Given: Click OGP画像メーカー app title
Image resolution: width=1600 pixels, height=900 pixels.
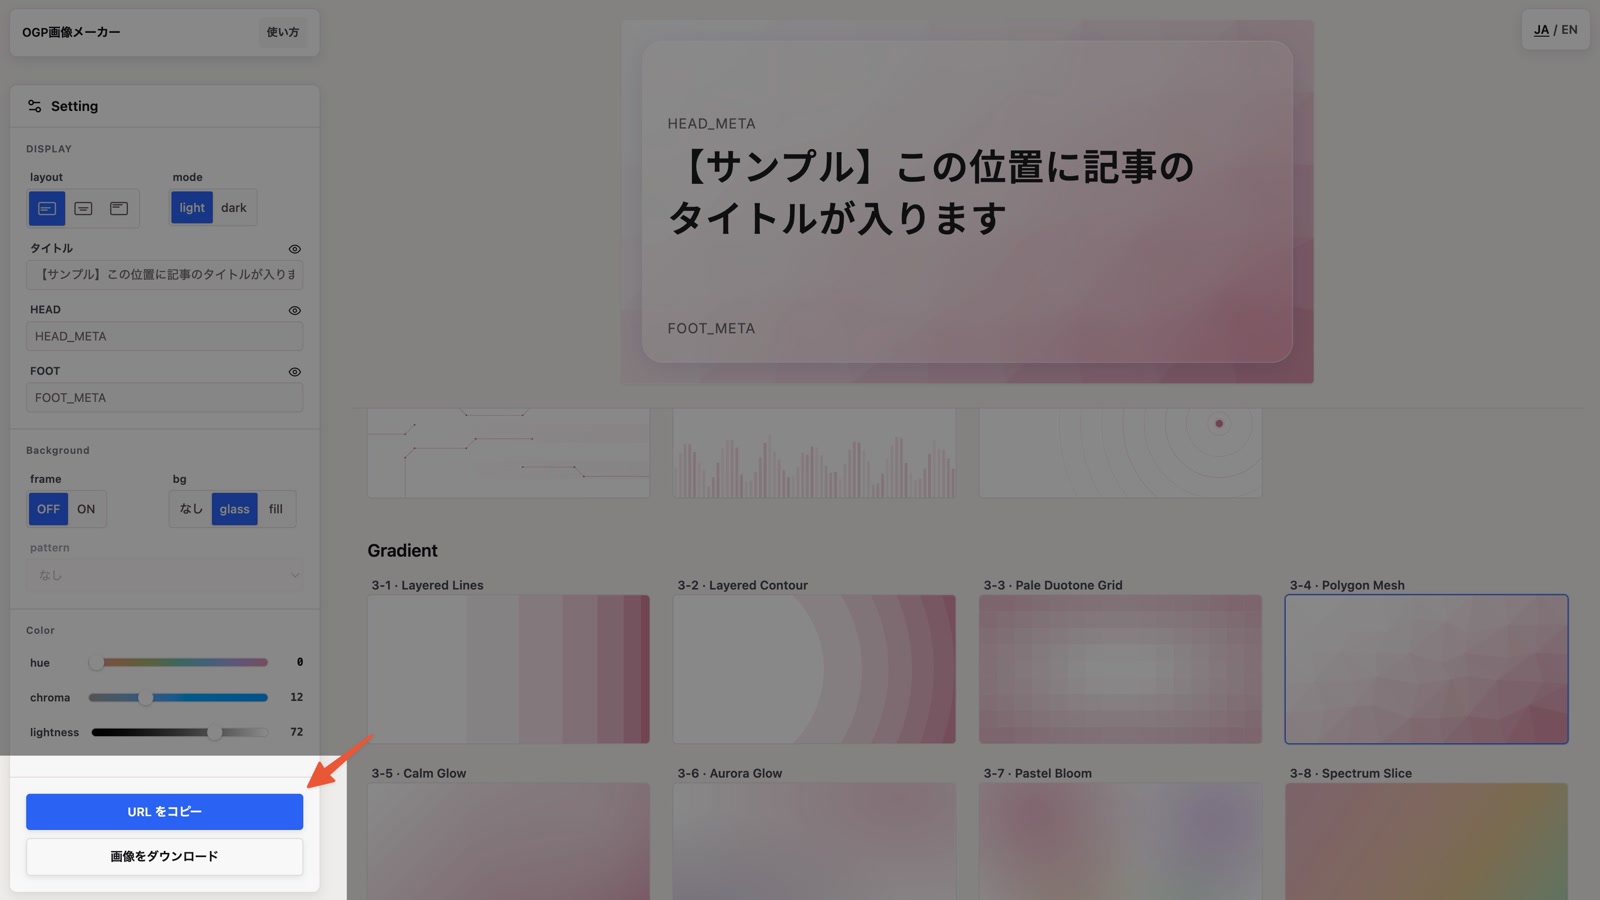Looking at the screenshot, I should 71,32.
